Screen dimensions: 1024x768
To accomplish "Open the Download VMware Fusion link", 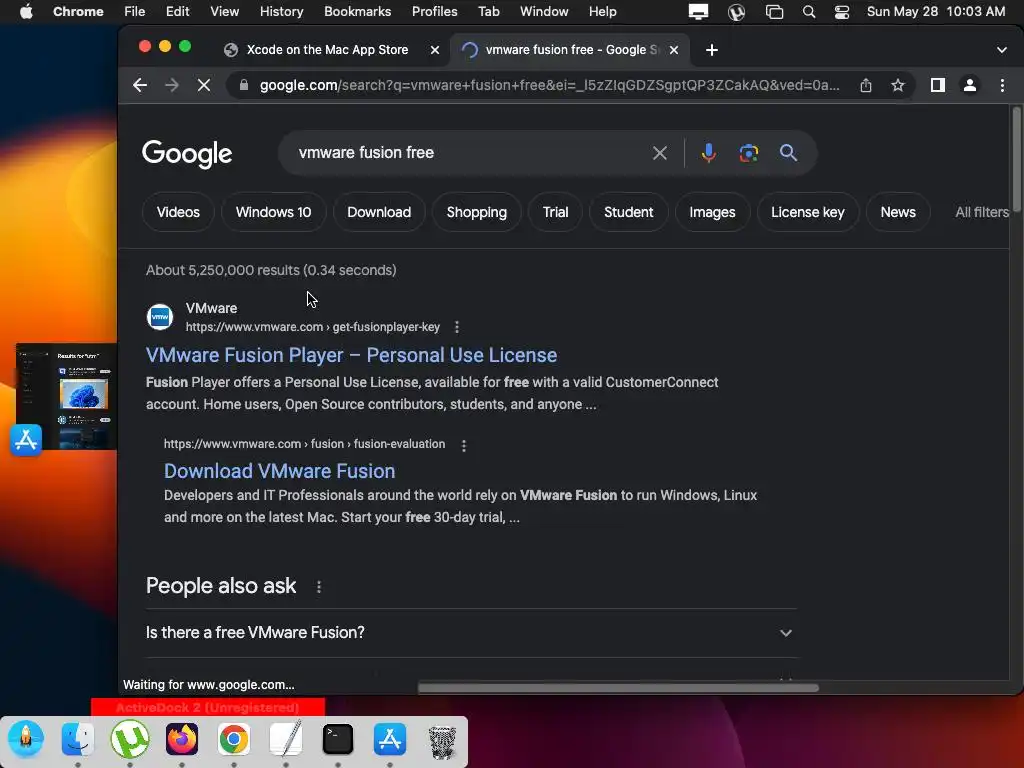I will pos(280,471).
